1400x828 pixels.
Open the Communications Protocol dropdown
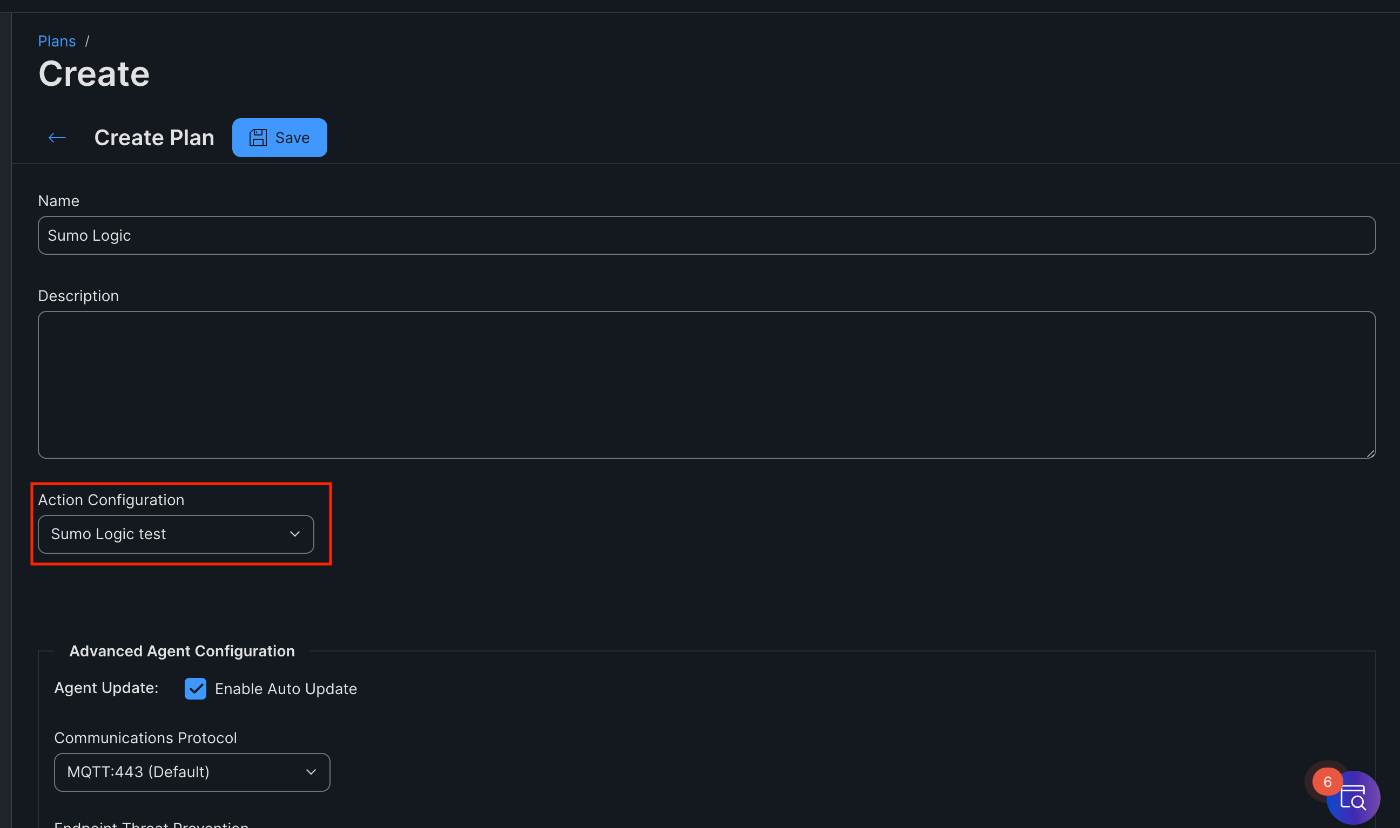(x=192, y=772)
